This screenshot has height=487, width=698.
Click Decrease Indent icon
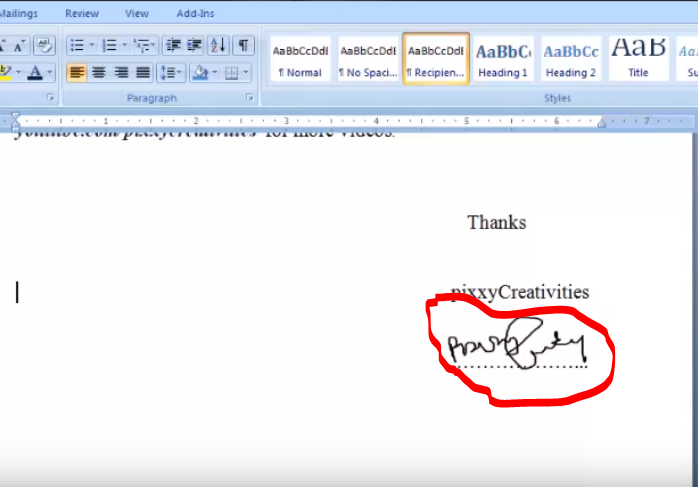(x=173, y=45)
